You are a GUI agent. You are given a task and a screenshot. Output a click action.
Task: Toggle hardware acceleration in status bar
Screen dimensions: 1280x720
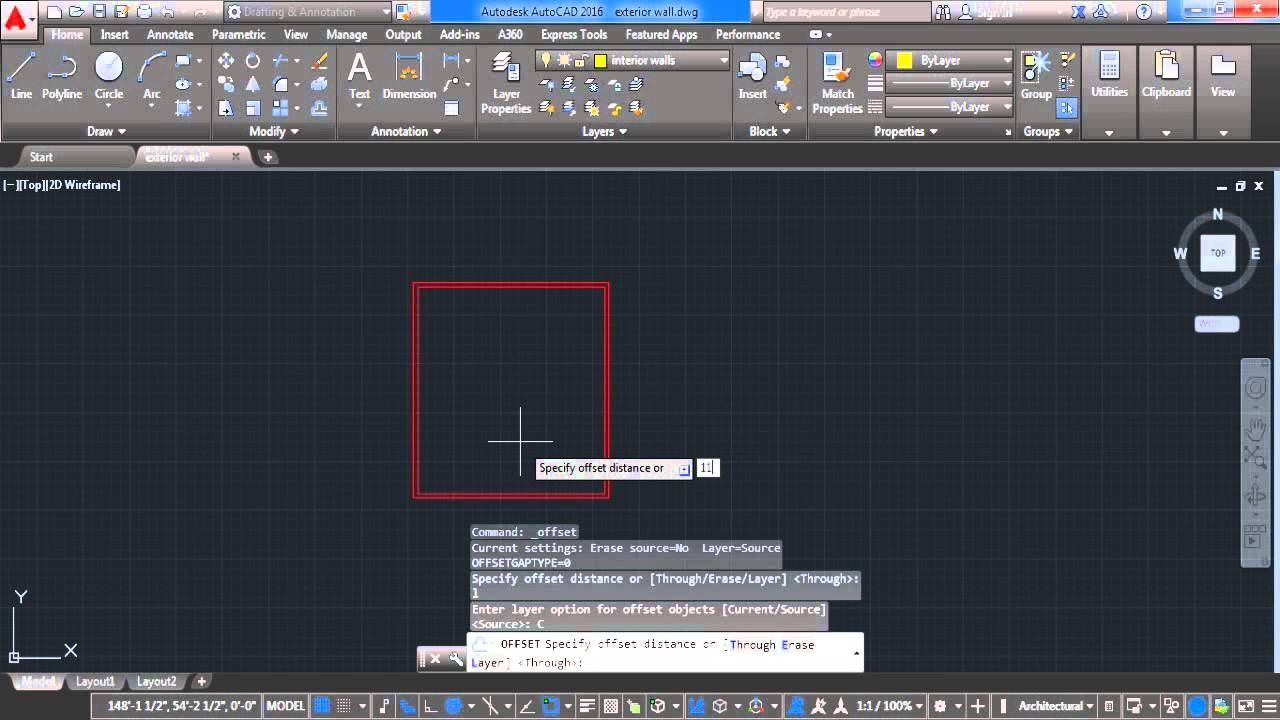click(x=1196, y=706)
